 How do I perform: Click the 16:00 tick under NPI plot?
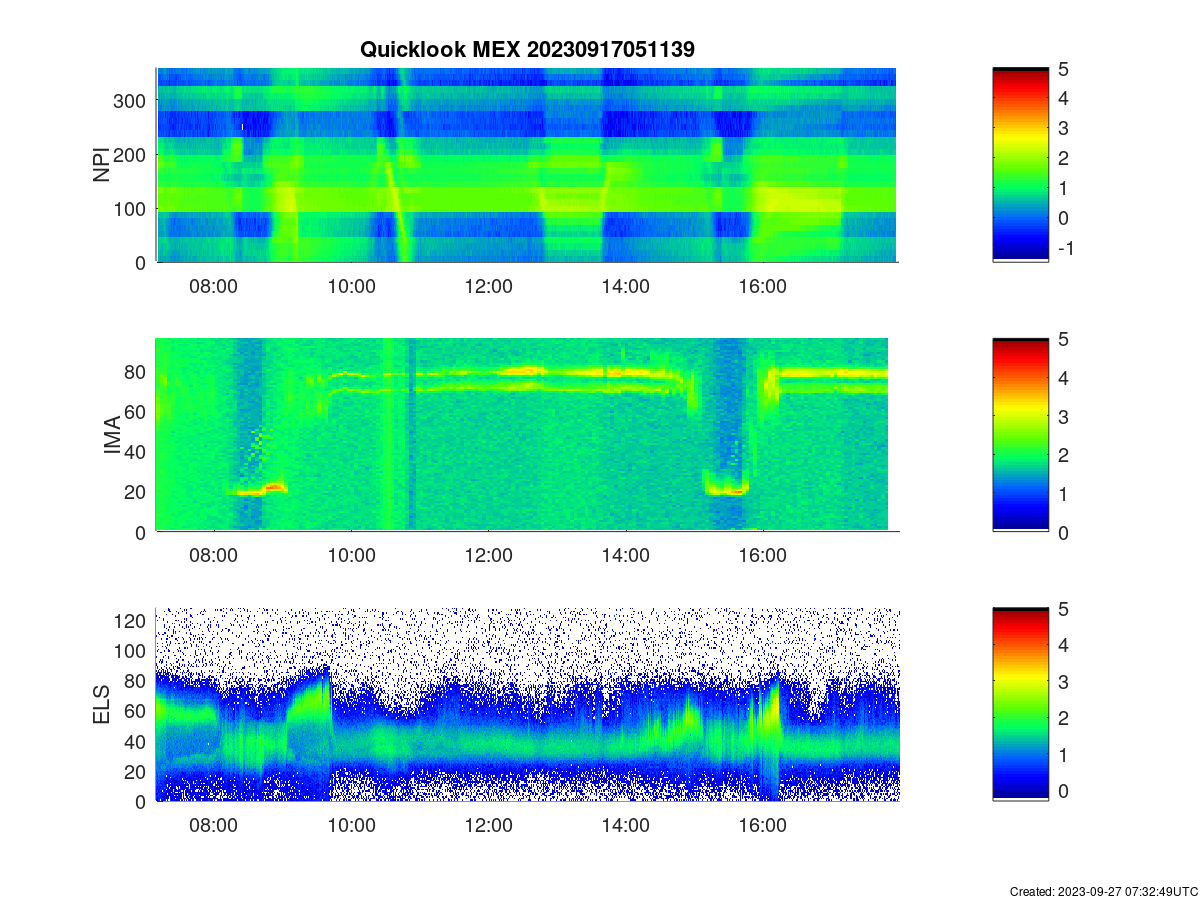pyautogui.click(x=763, y=286)
